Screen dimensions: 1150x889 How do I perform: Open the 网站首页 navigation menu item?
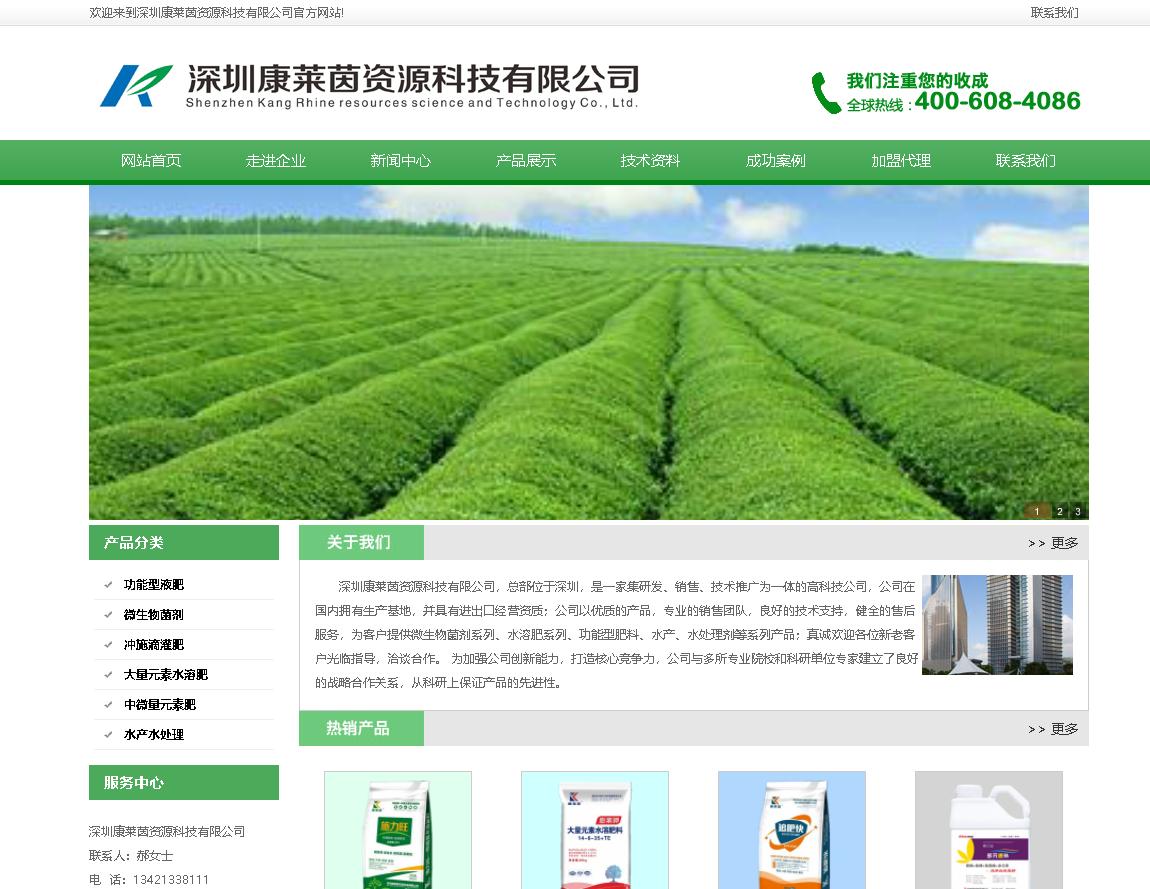pyautogui.click(x=151, y=161)
